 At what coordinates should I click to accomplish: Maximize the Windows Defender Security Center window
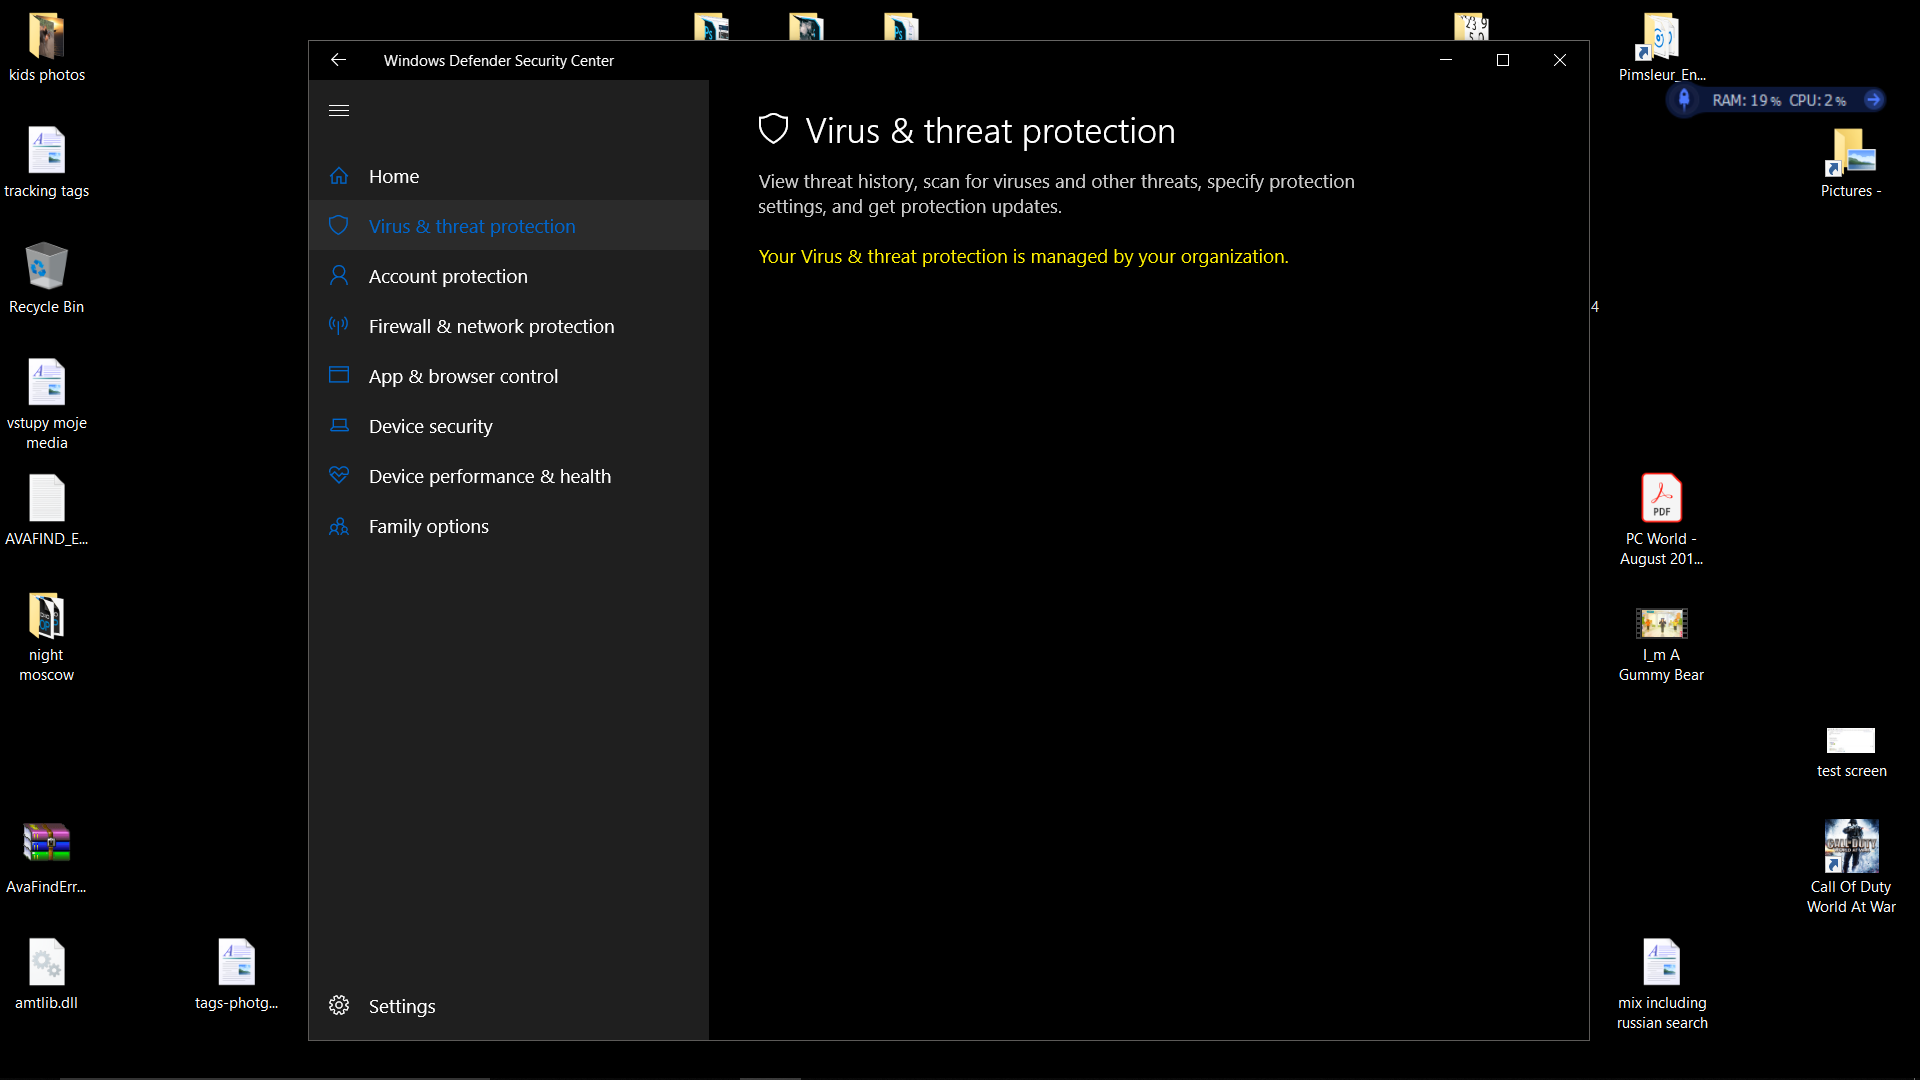tap(1502, 60)
